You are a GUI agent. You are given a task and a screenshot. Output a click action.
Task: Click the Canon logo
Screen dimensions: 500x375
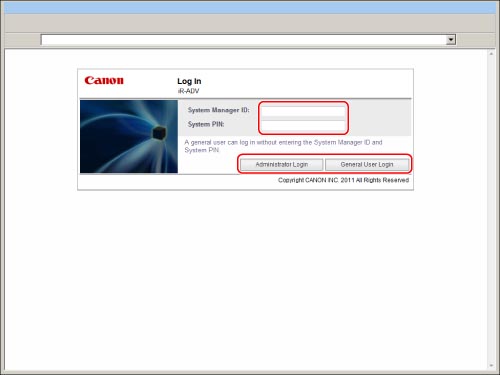coord(104,81)
